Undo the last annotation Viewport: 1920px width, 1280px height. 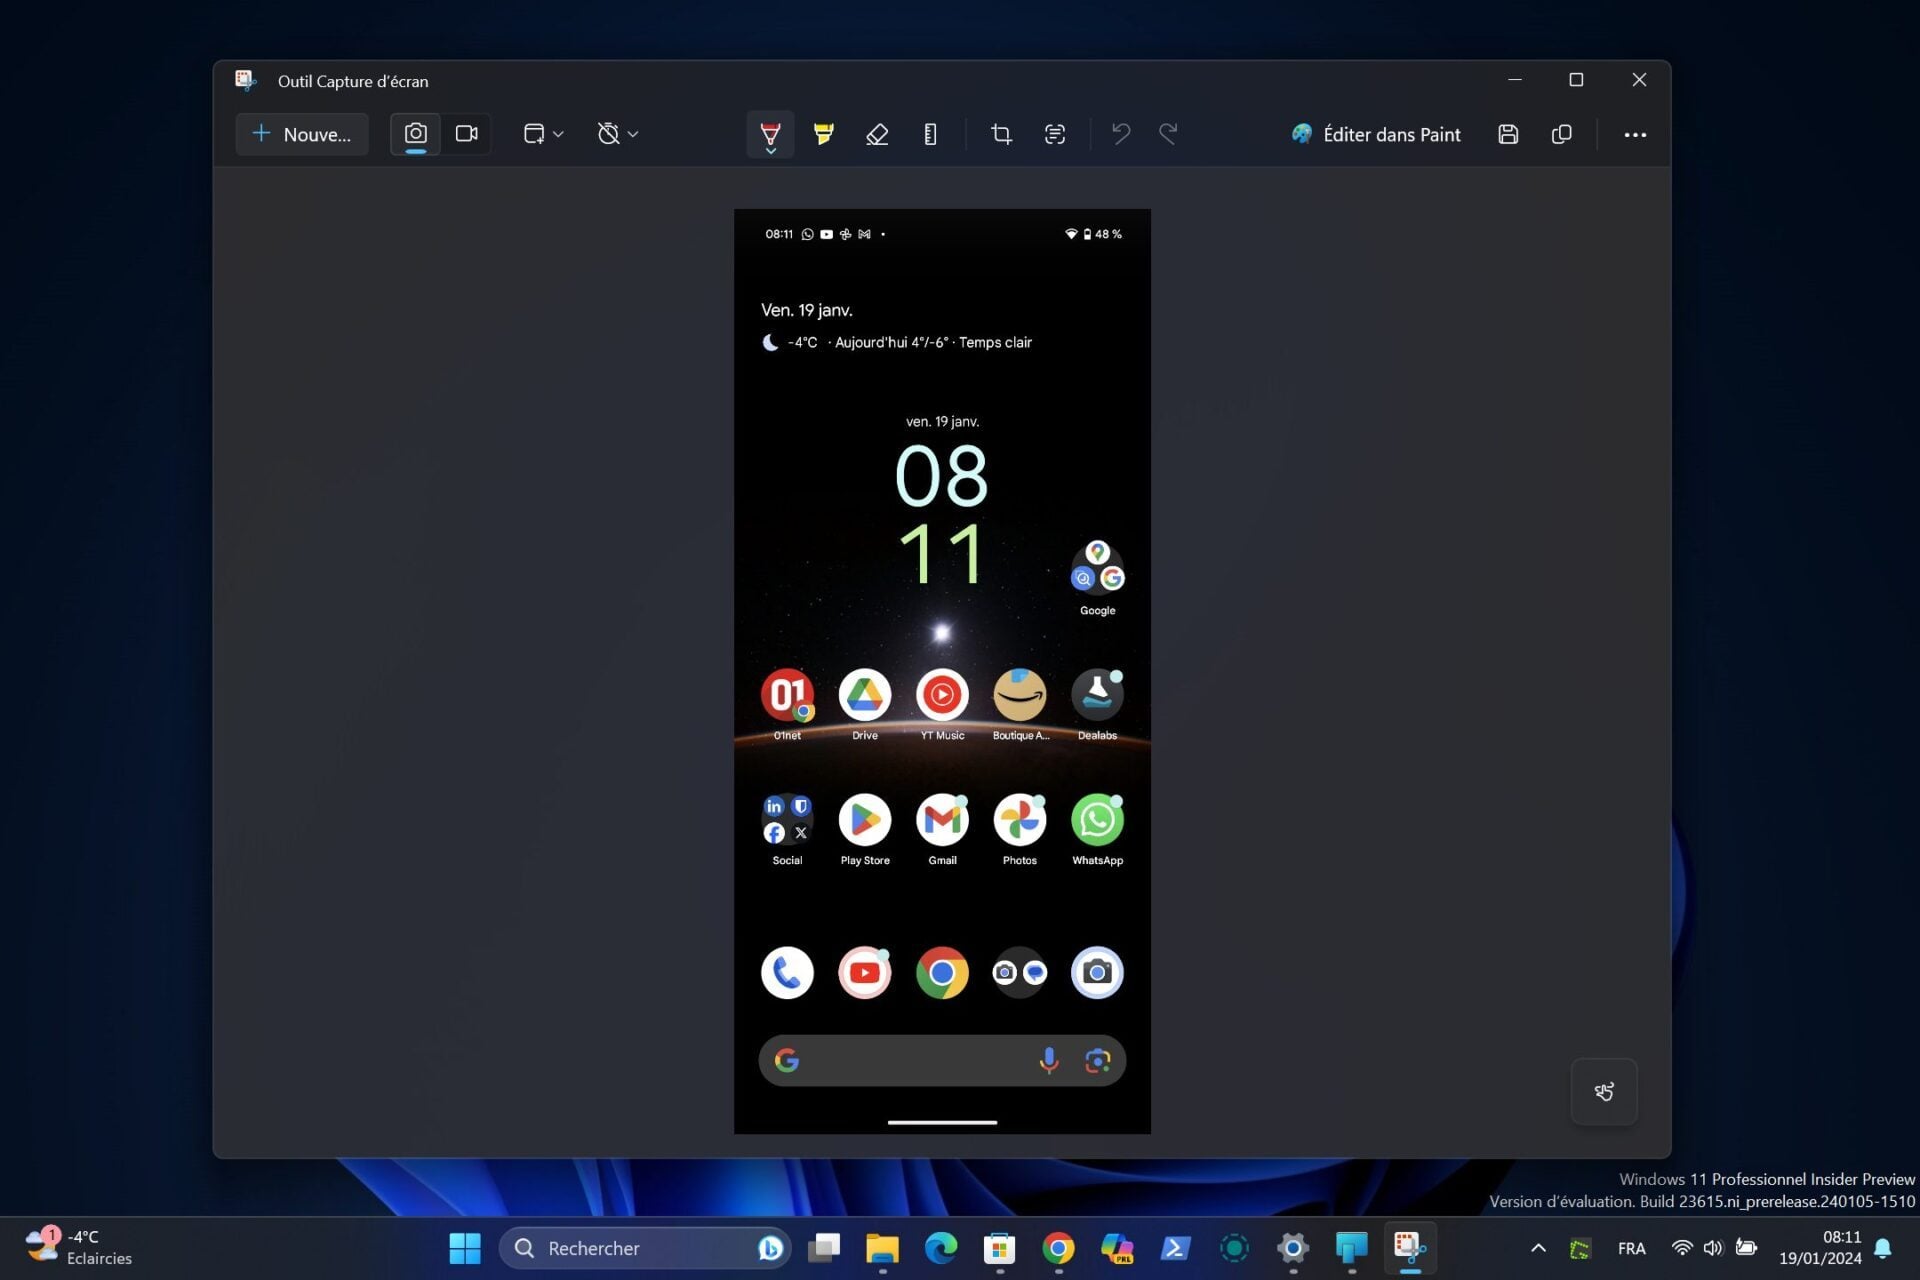(1120, 134)
